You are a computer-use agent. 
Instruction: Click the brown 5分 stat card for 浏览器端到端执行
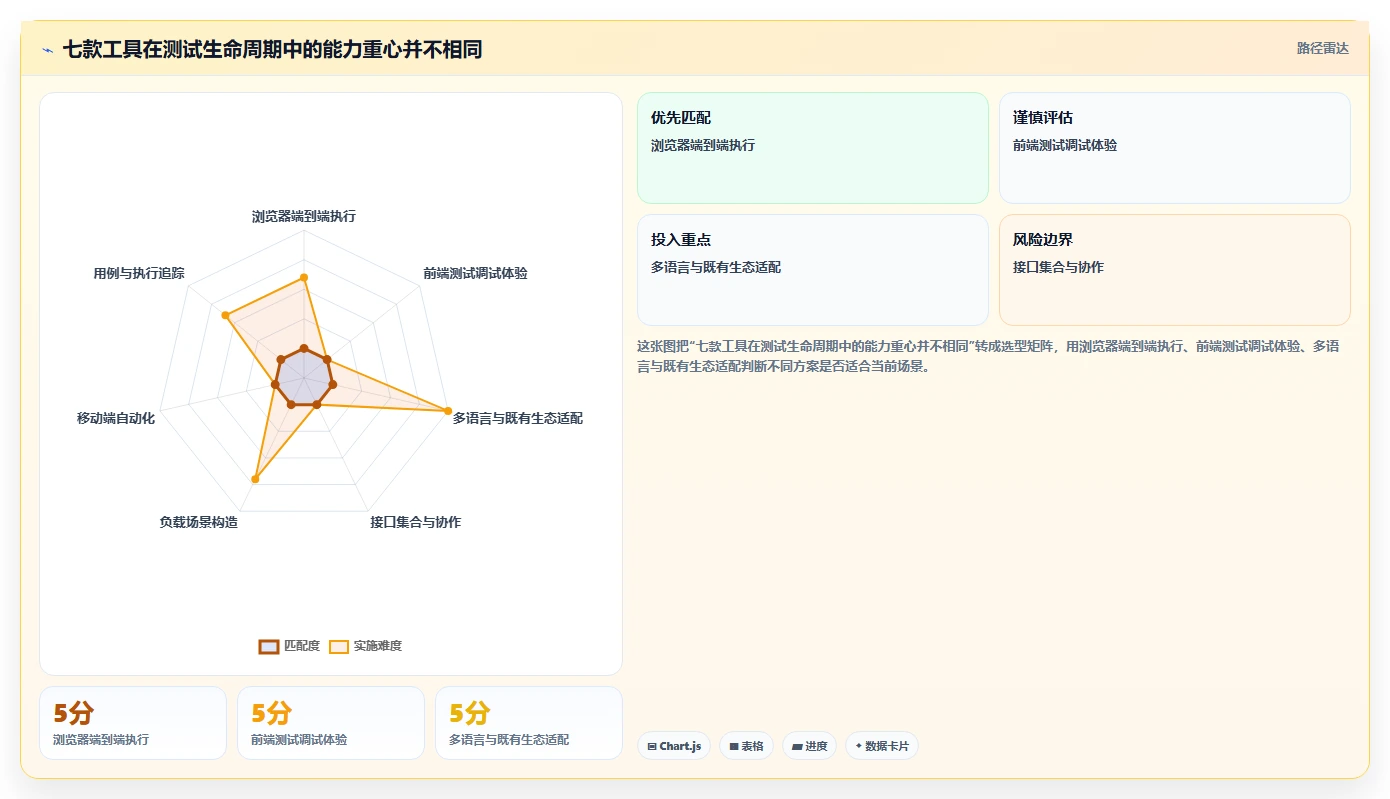click(133, 723)
